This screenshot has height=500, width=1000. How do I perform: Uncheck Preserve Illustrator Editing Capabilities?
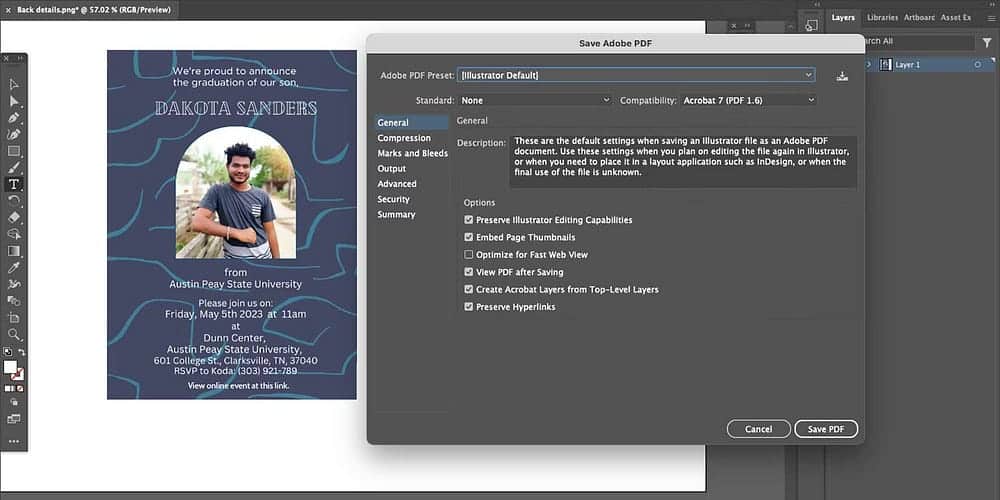click(469, 220)
